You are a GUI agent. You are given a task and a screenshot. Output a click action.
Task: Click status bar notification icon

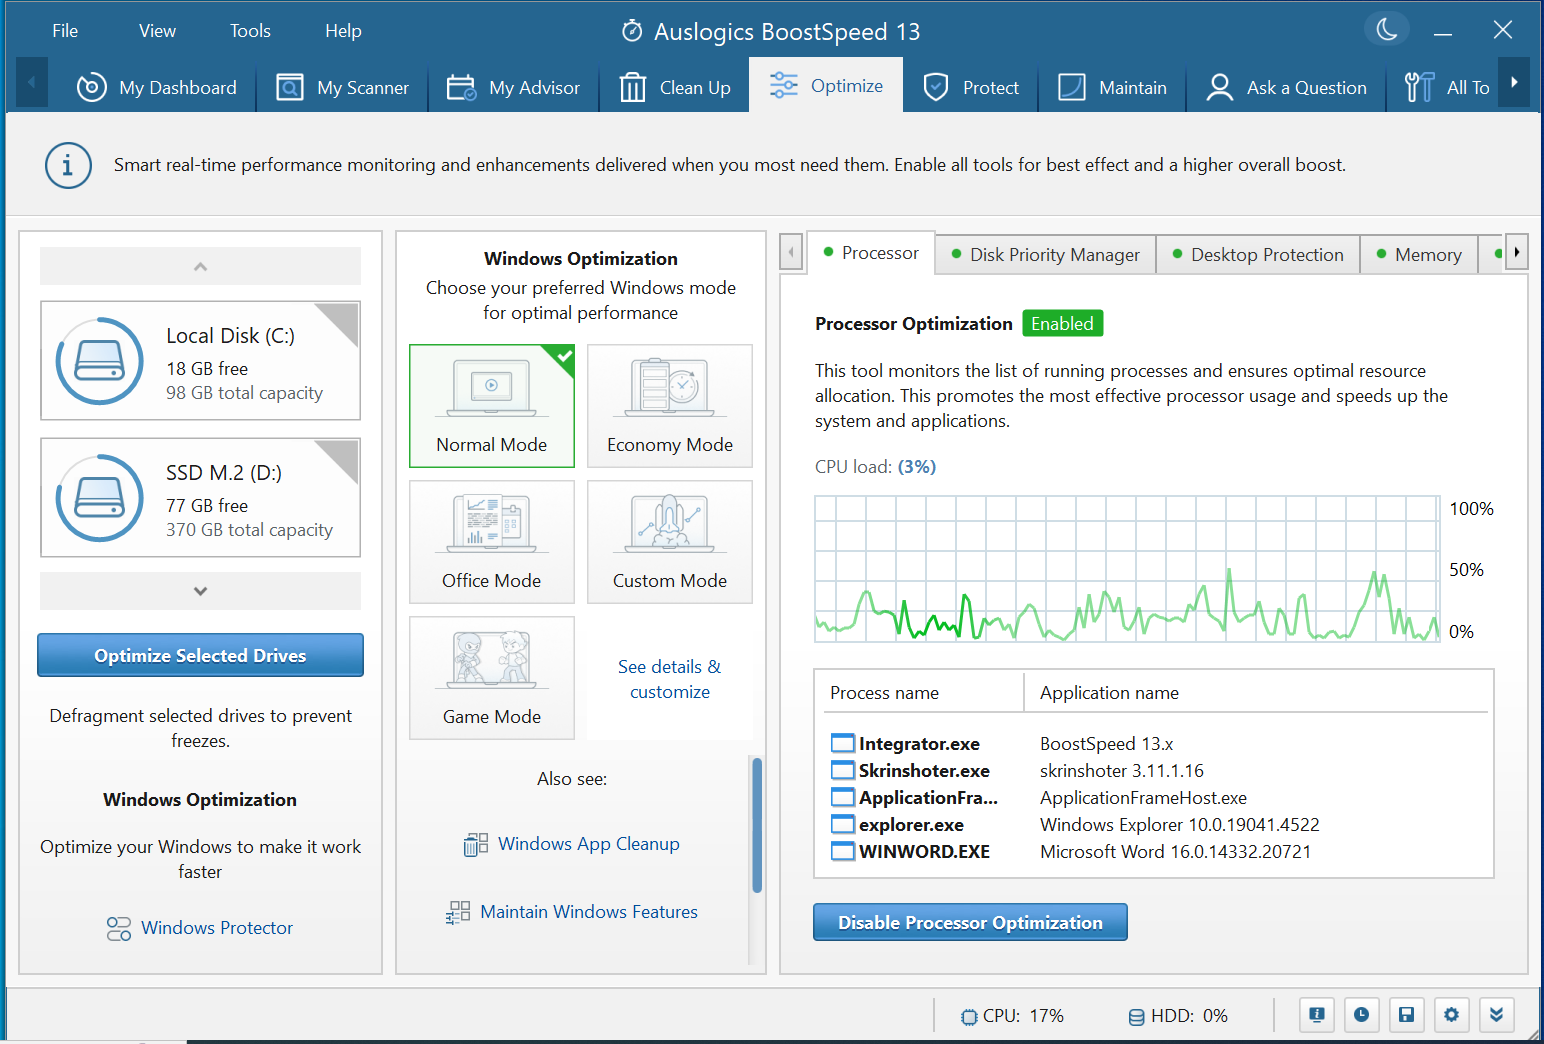coord(1317,1015)
